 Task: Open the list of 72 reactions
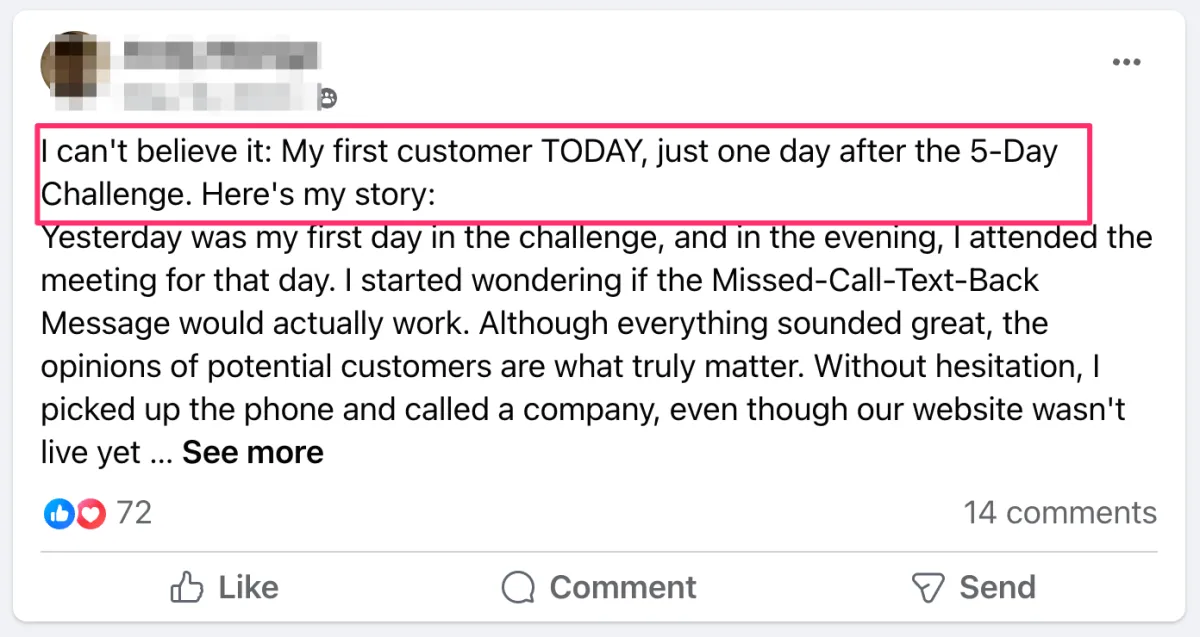[134, 513]
